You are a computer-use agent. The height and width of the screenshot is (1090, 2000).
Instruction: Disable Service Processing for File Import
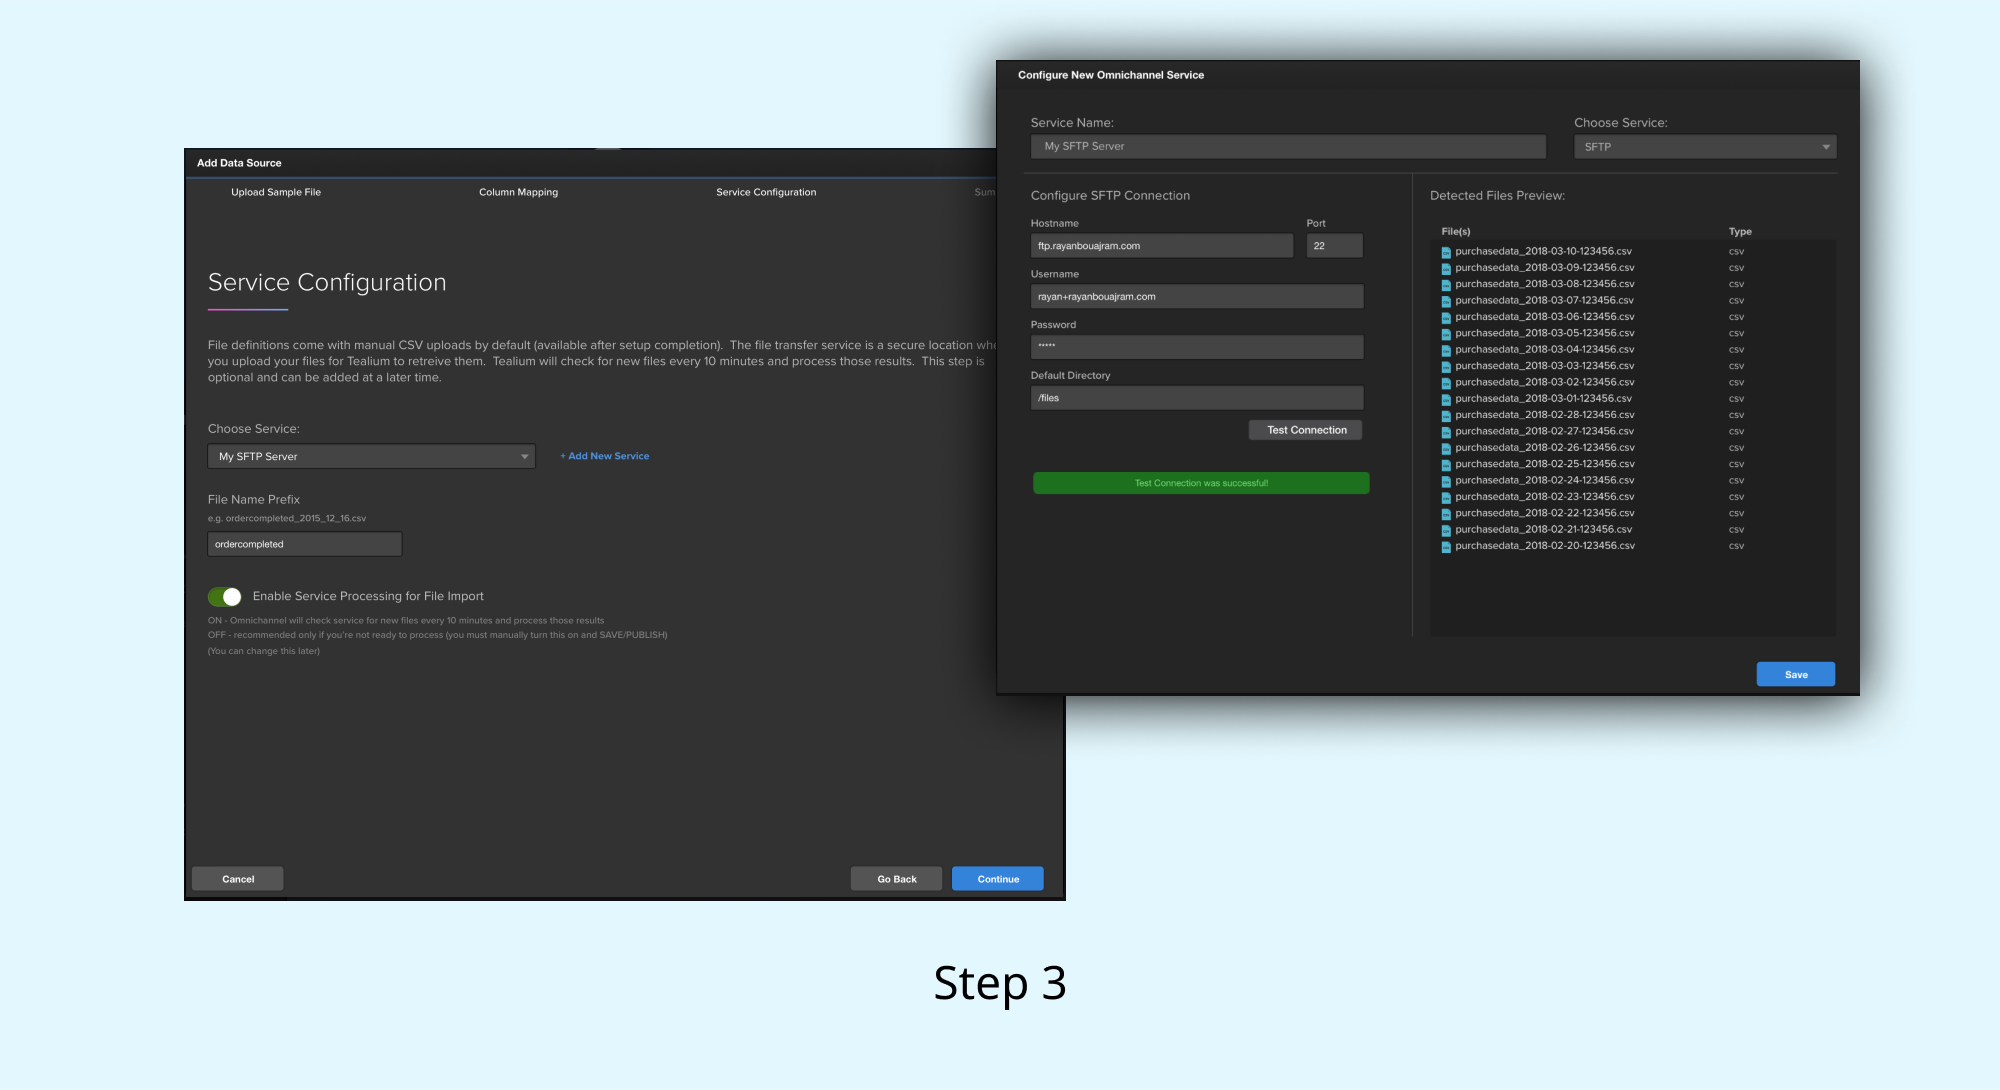pos(225,596)
